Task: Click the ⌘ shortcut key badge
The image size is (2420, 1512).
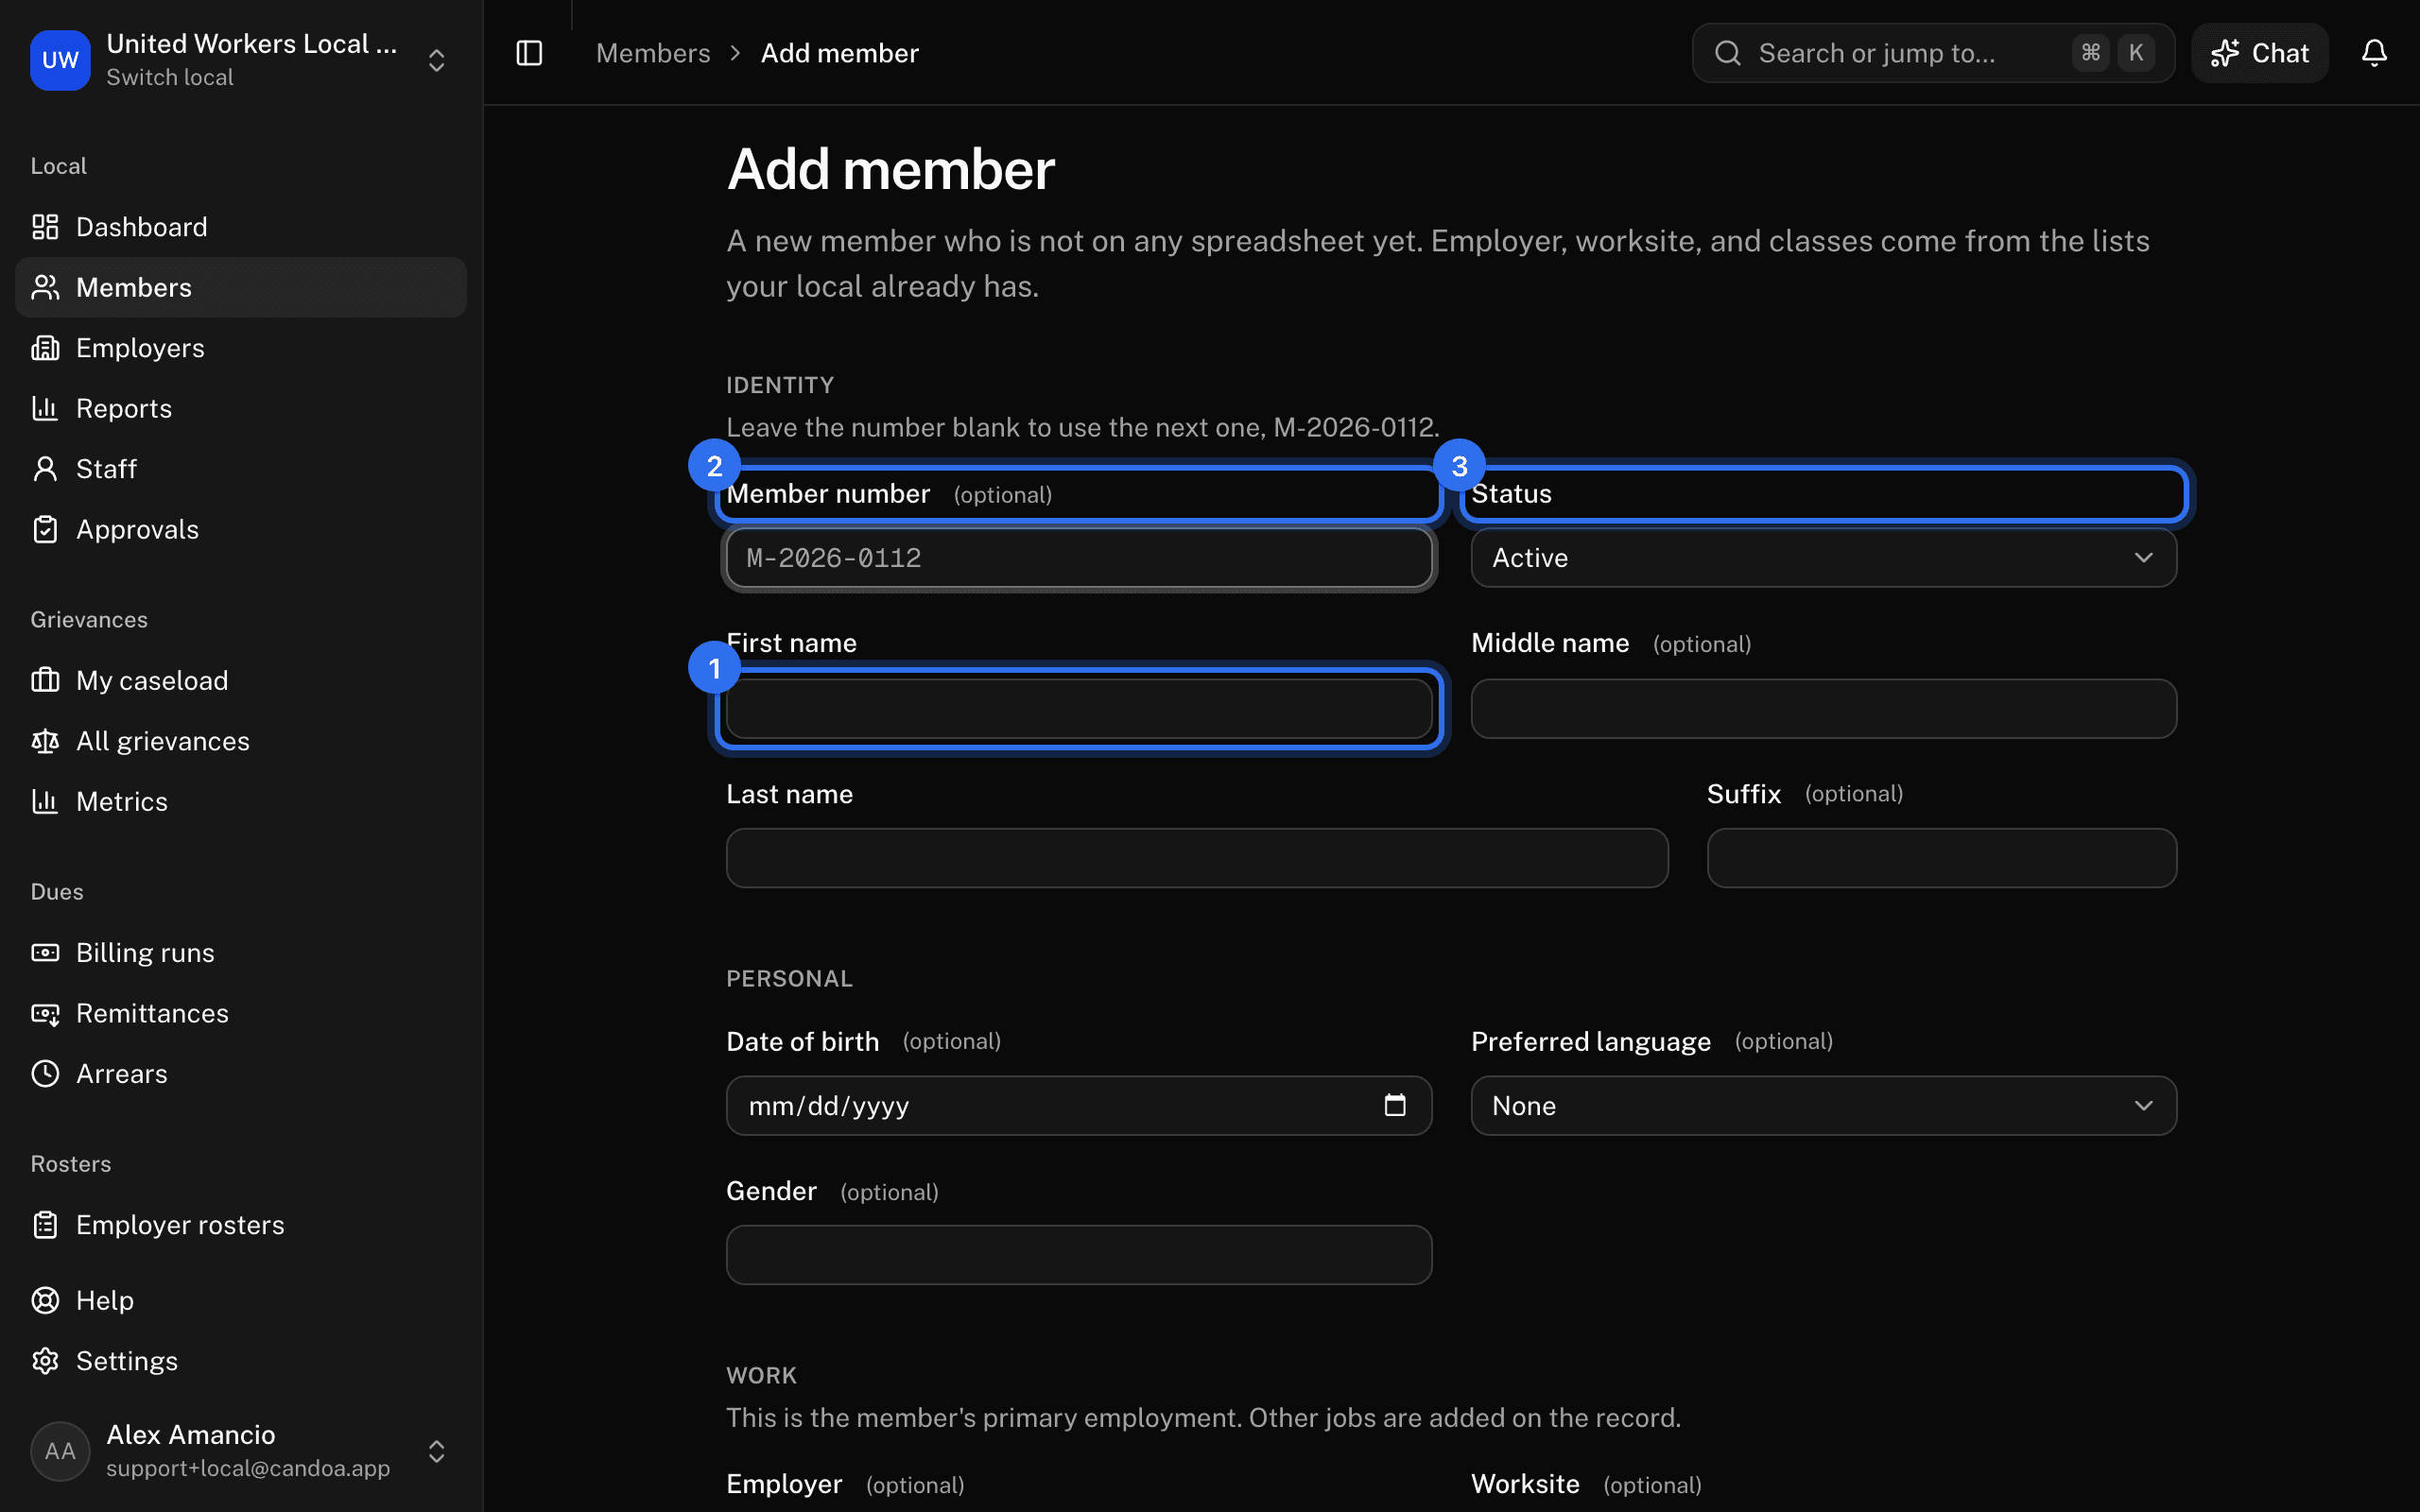Action: [x=2091, y=53]
